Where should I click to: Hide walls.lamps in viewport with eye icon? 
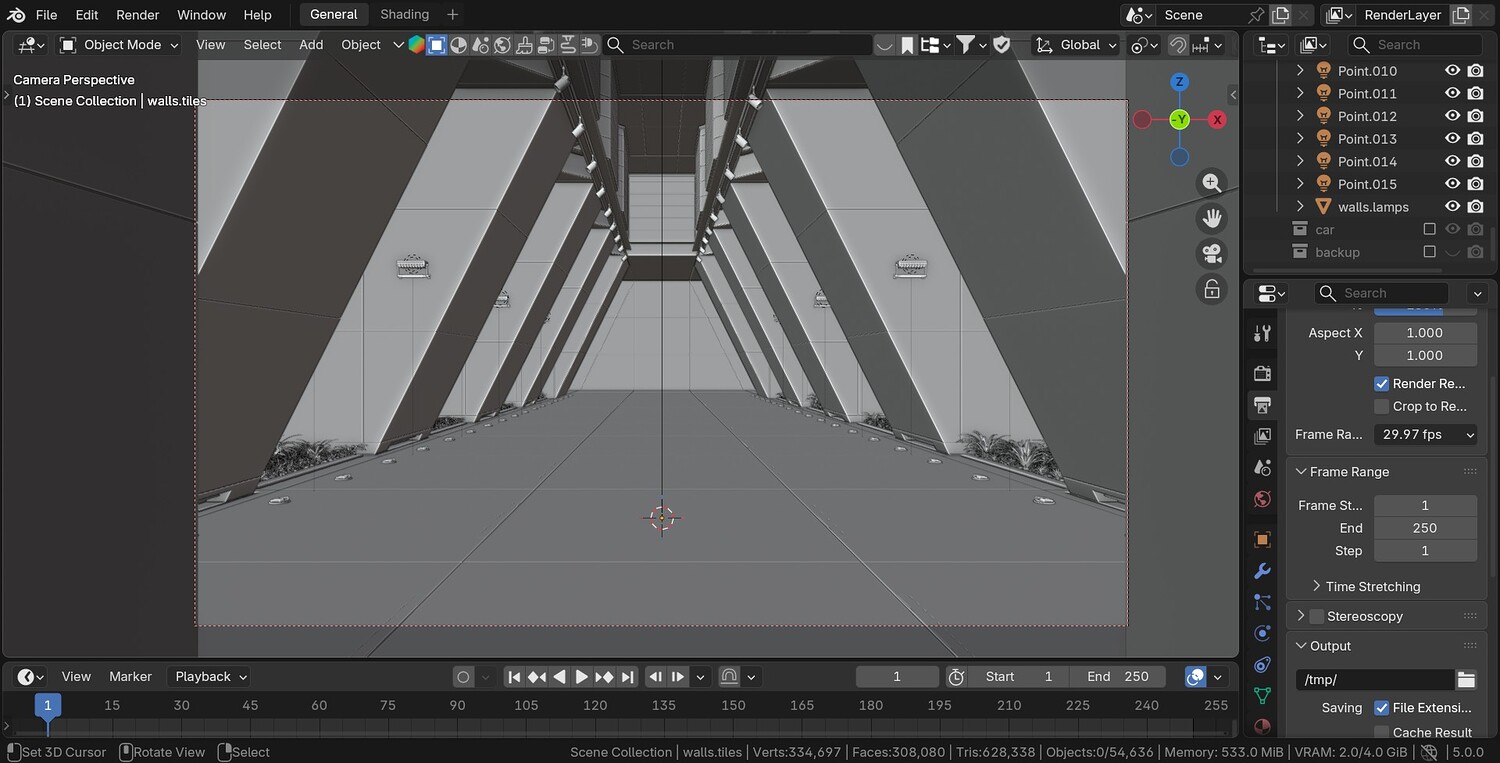tap(1453, 207)
